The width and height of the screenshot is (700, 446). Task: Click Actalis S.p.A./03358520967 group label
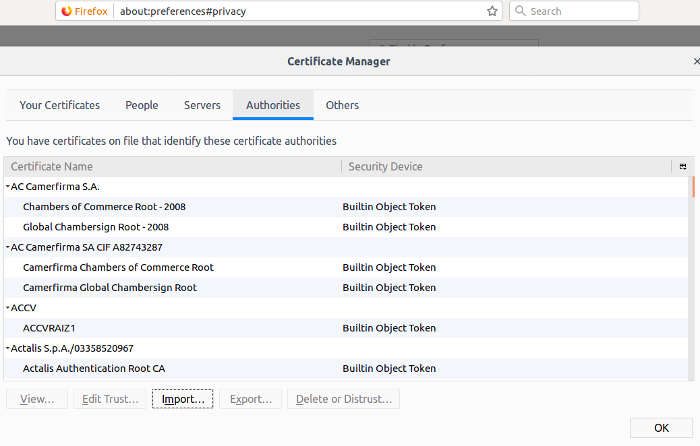pyautogui.click(x=72, y=348)
